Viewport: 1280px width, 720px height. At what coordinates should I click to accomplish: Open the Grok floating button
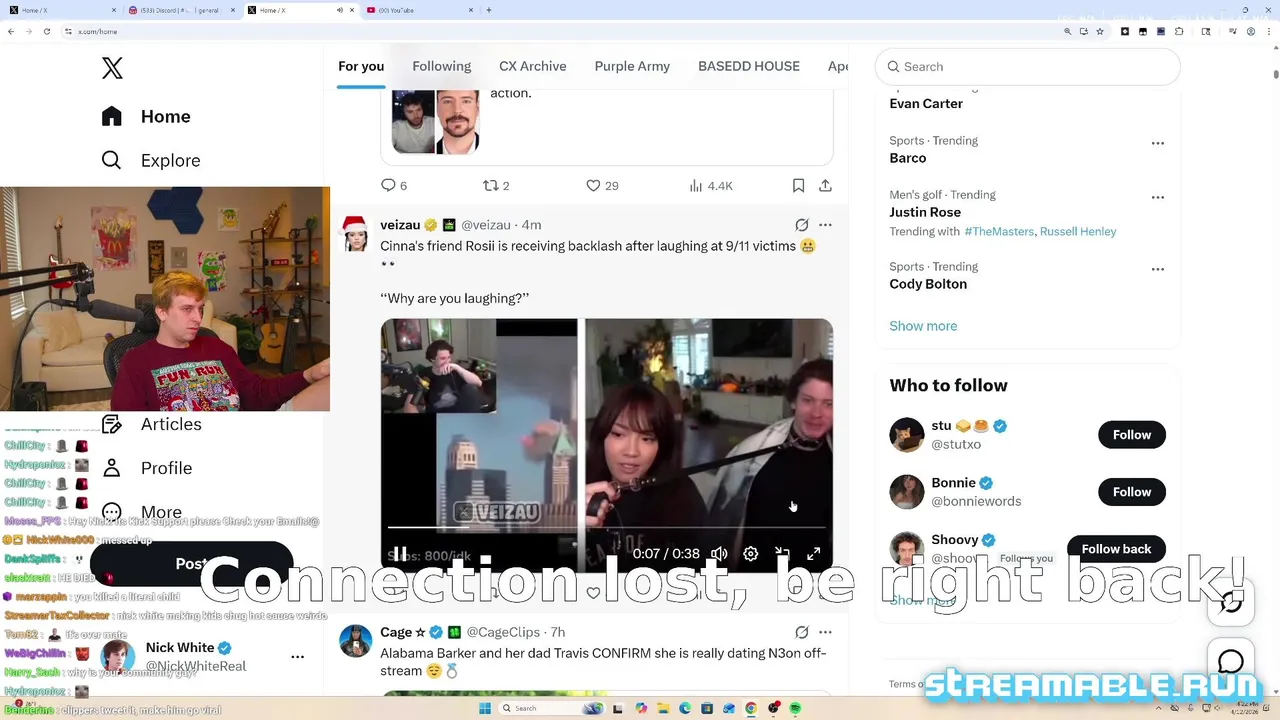(x=1231, y=602)
